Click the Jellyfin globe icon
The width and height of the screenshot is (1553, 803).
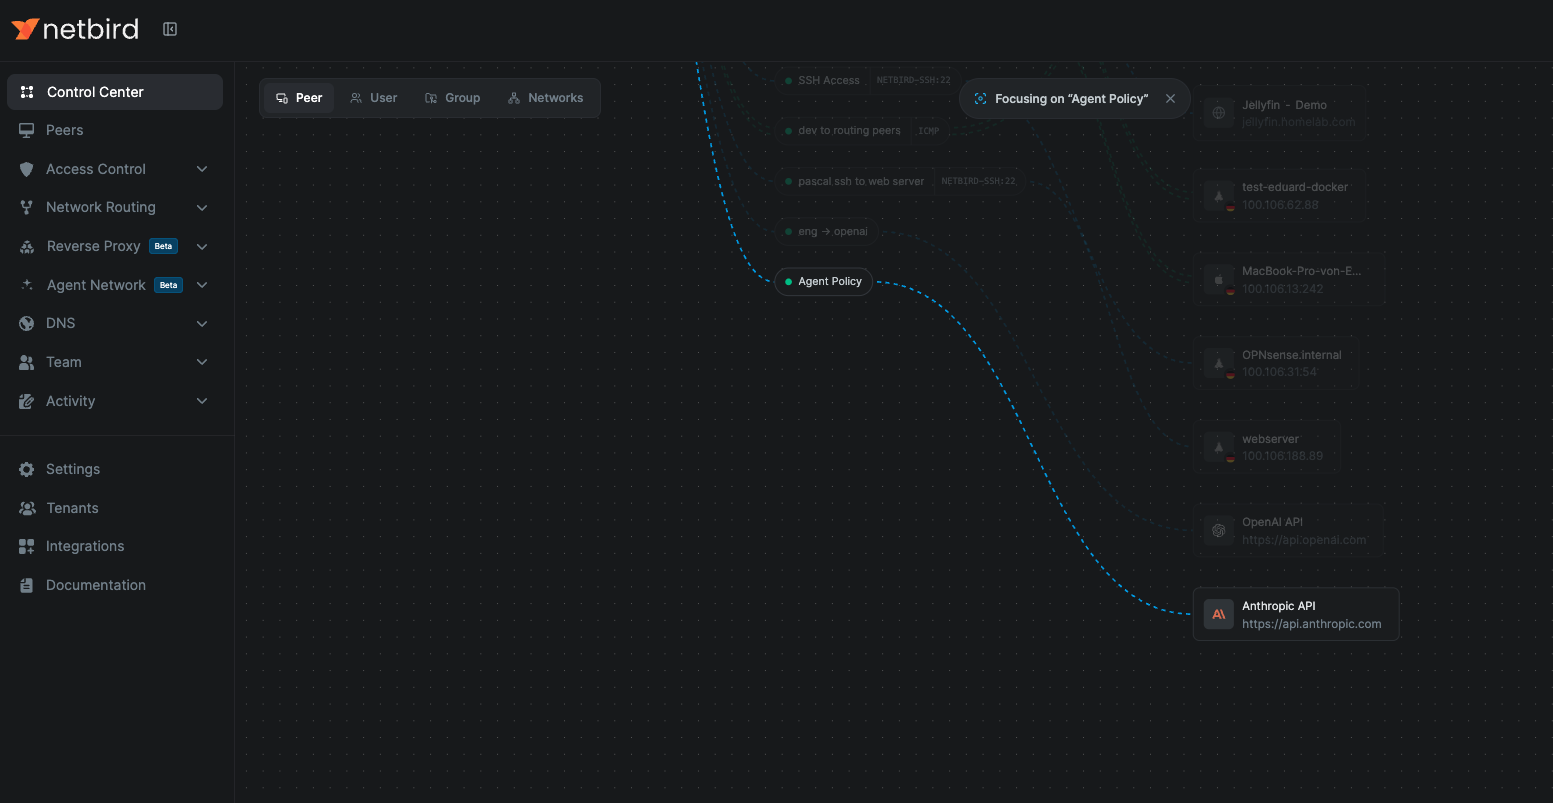pyautogui.click(x=1219, y=113)
